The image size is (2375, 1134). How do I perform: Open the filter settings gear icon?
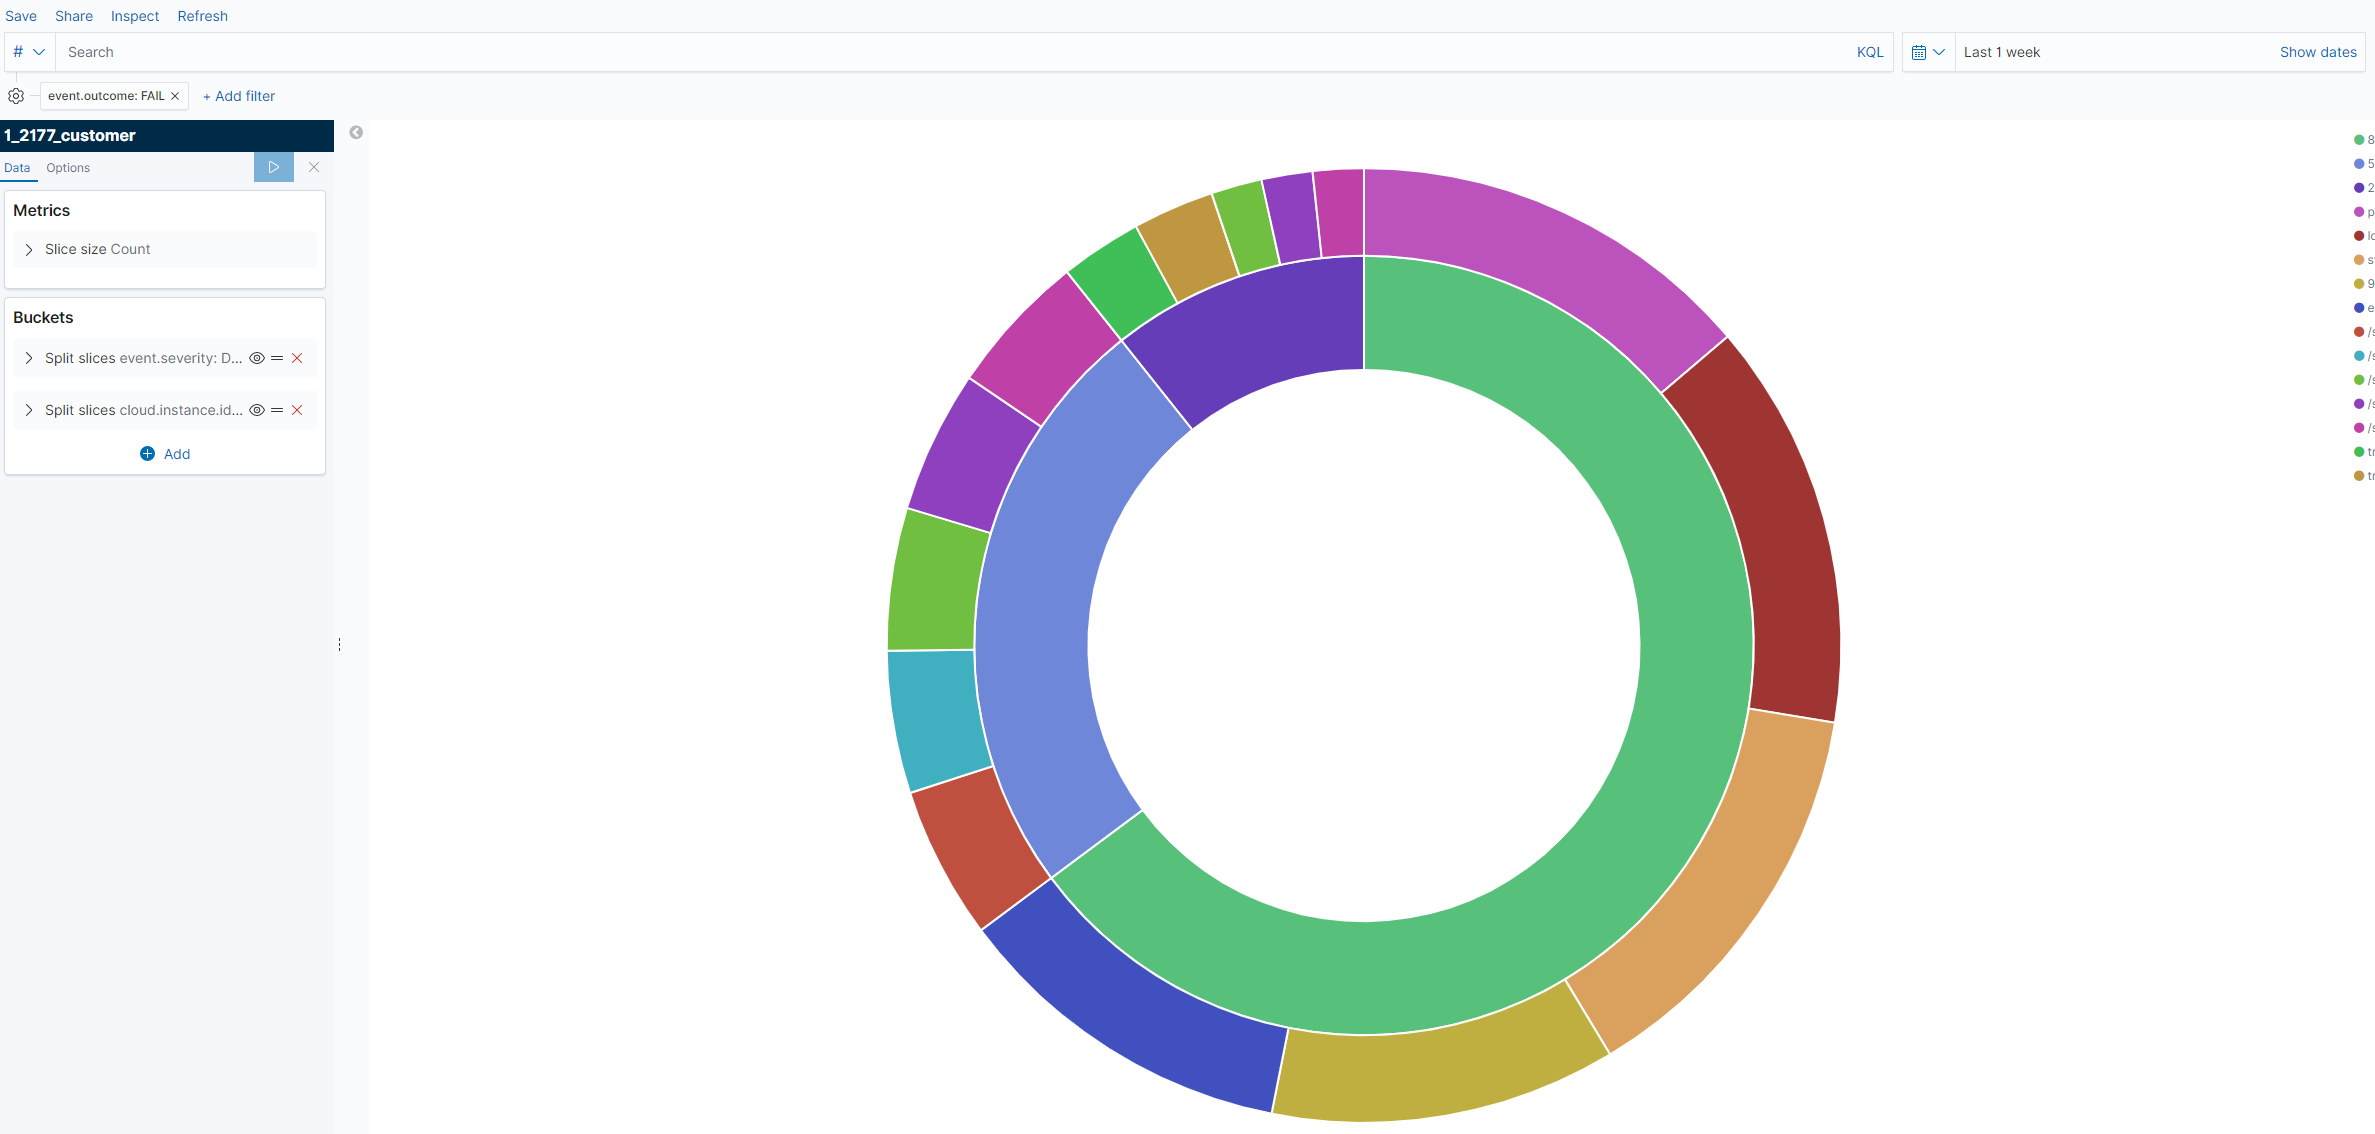coord(16,96)
